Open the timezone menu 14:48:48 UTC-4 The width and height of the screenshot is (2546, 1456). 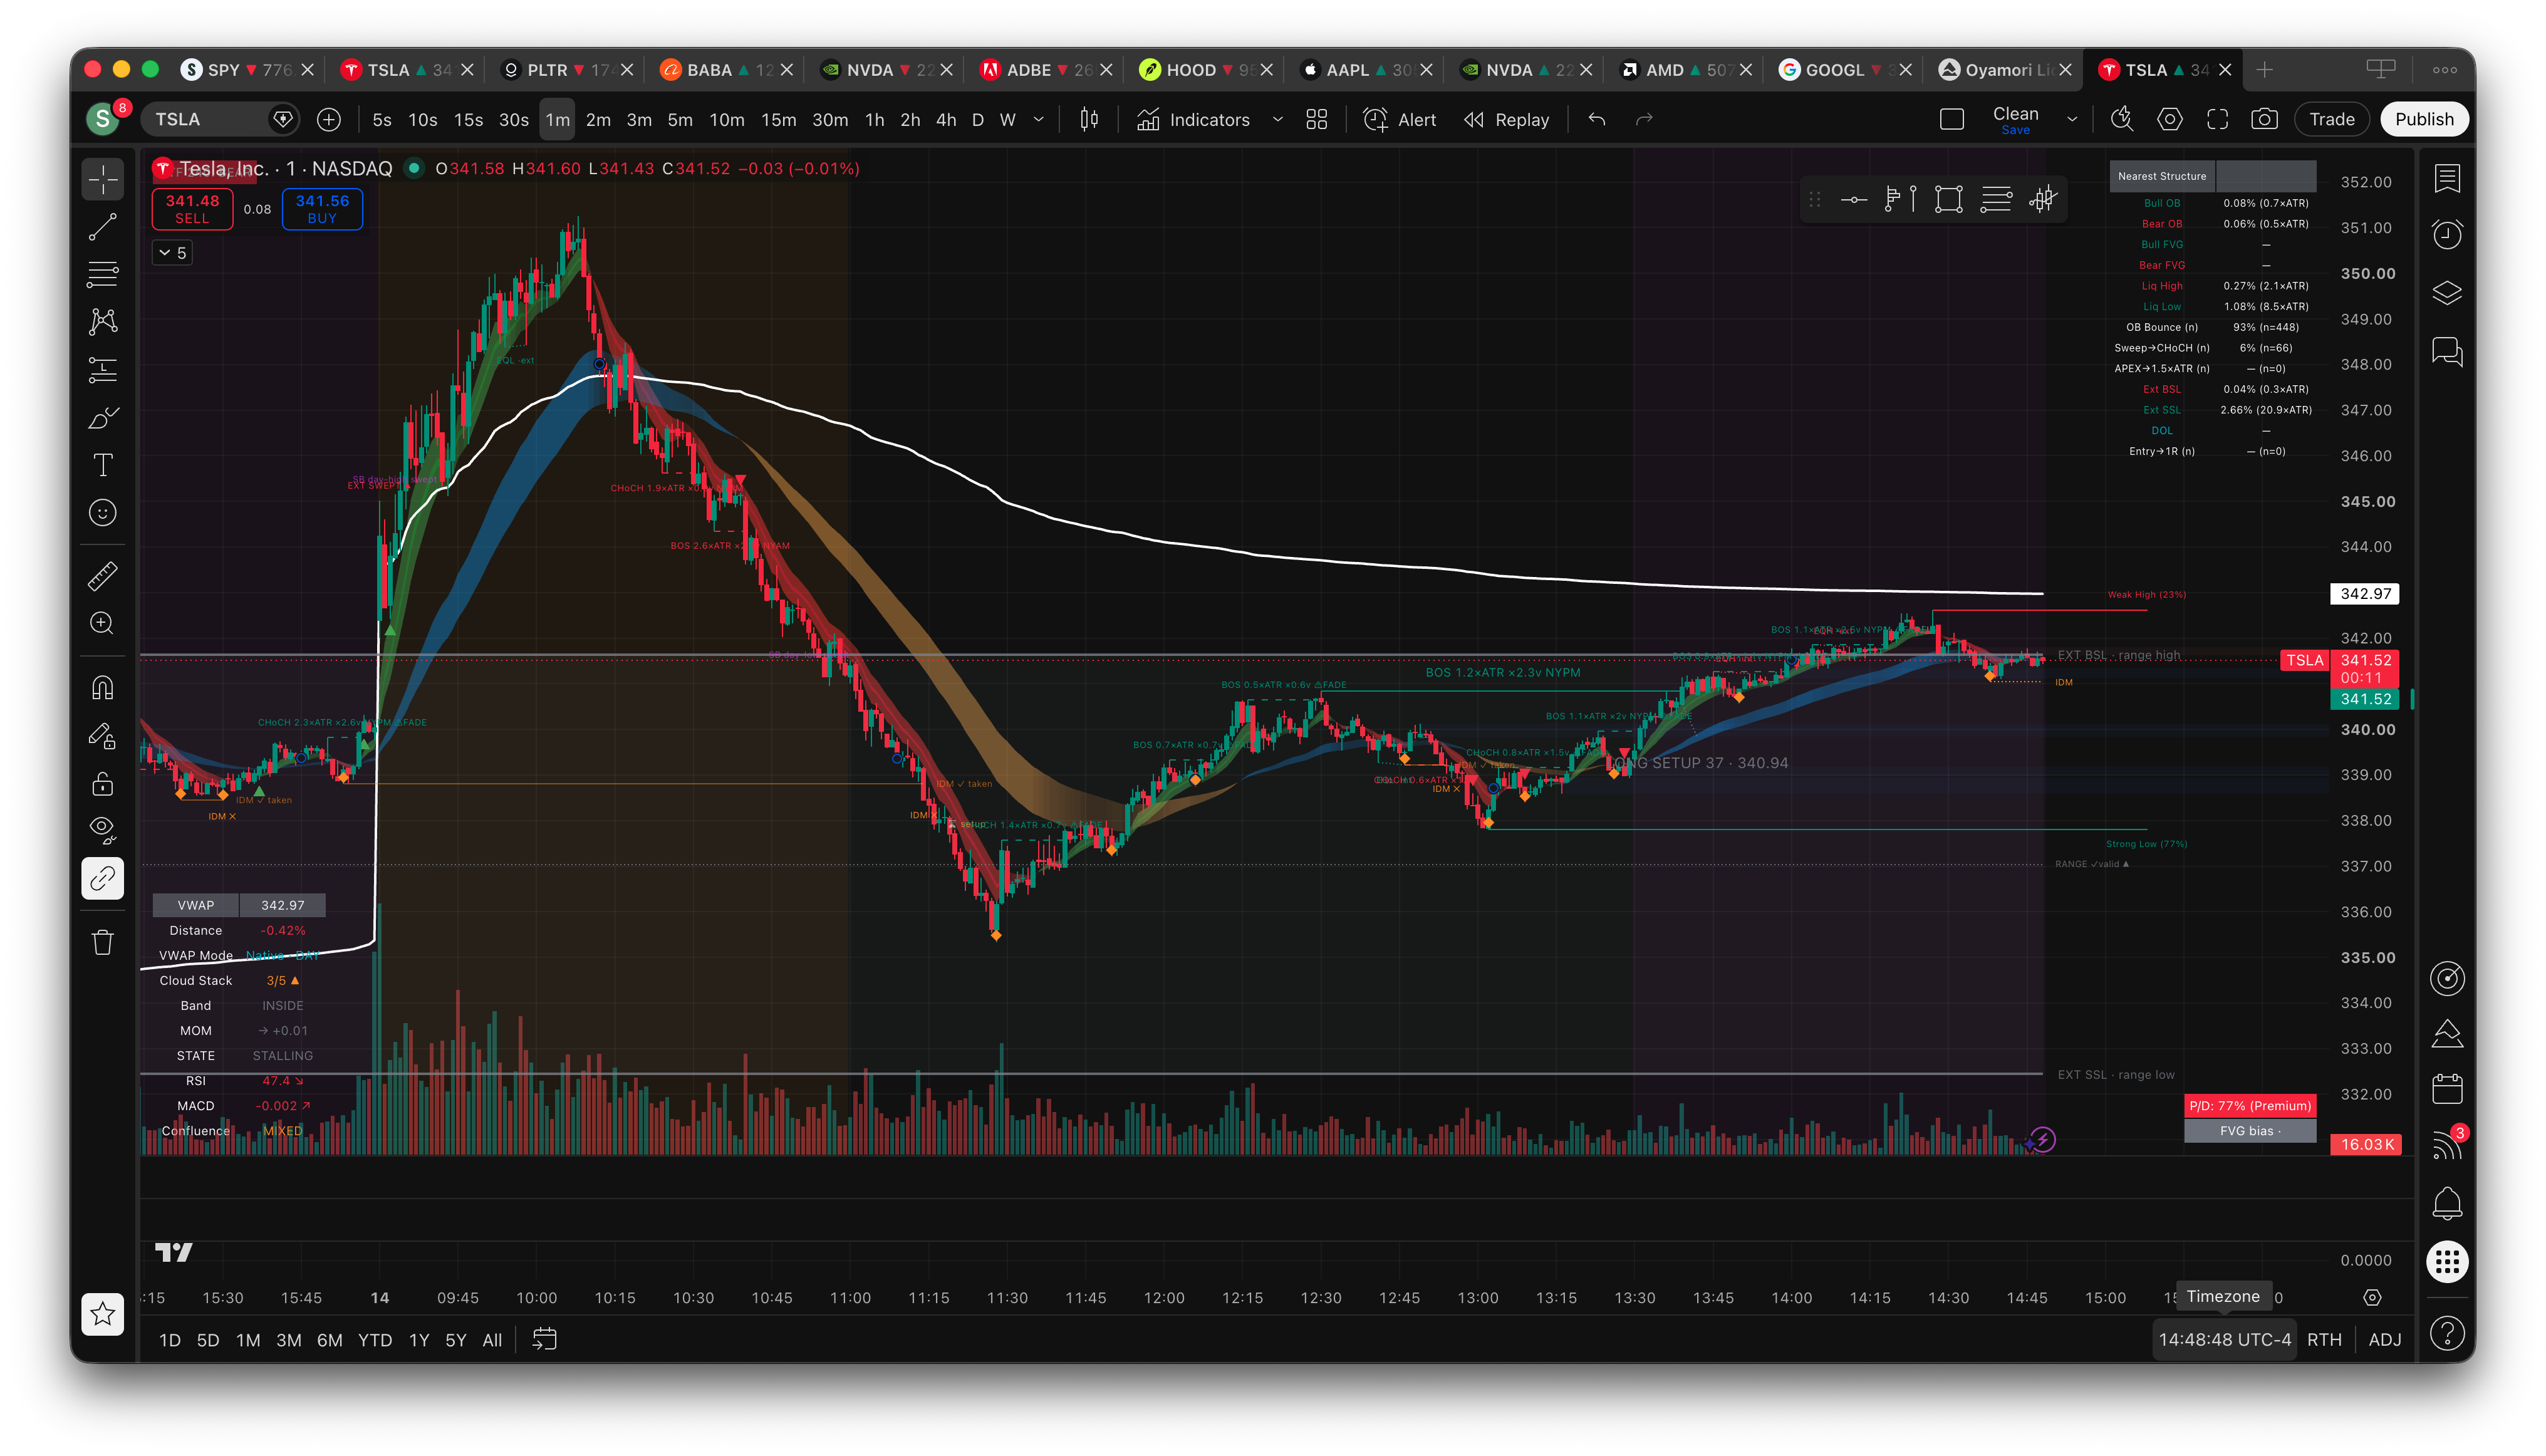pyautogui.click(x=2224, y=1339)
